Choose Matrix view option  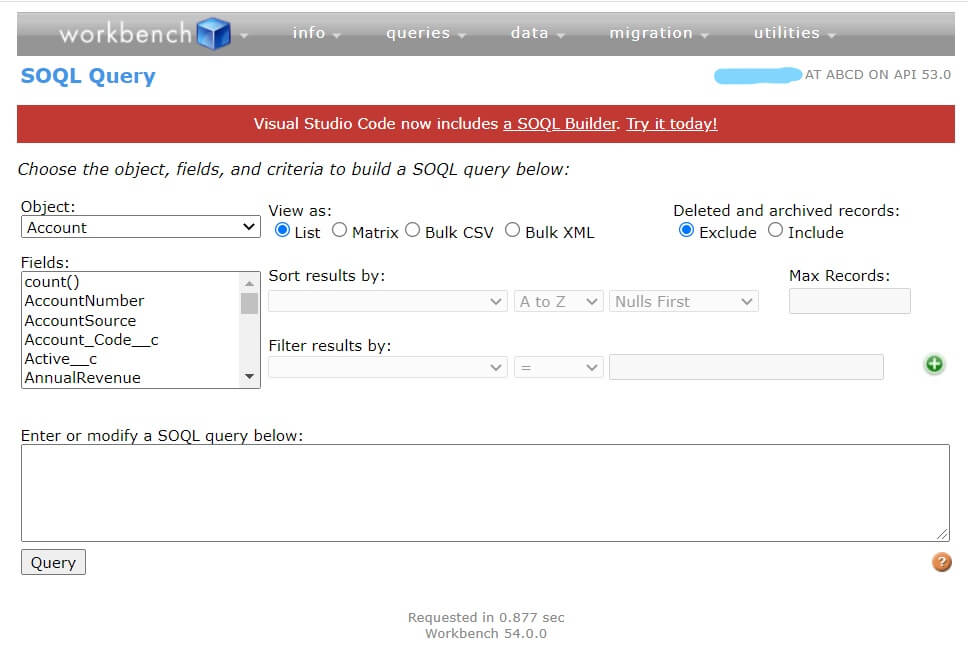pos(339,231)
